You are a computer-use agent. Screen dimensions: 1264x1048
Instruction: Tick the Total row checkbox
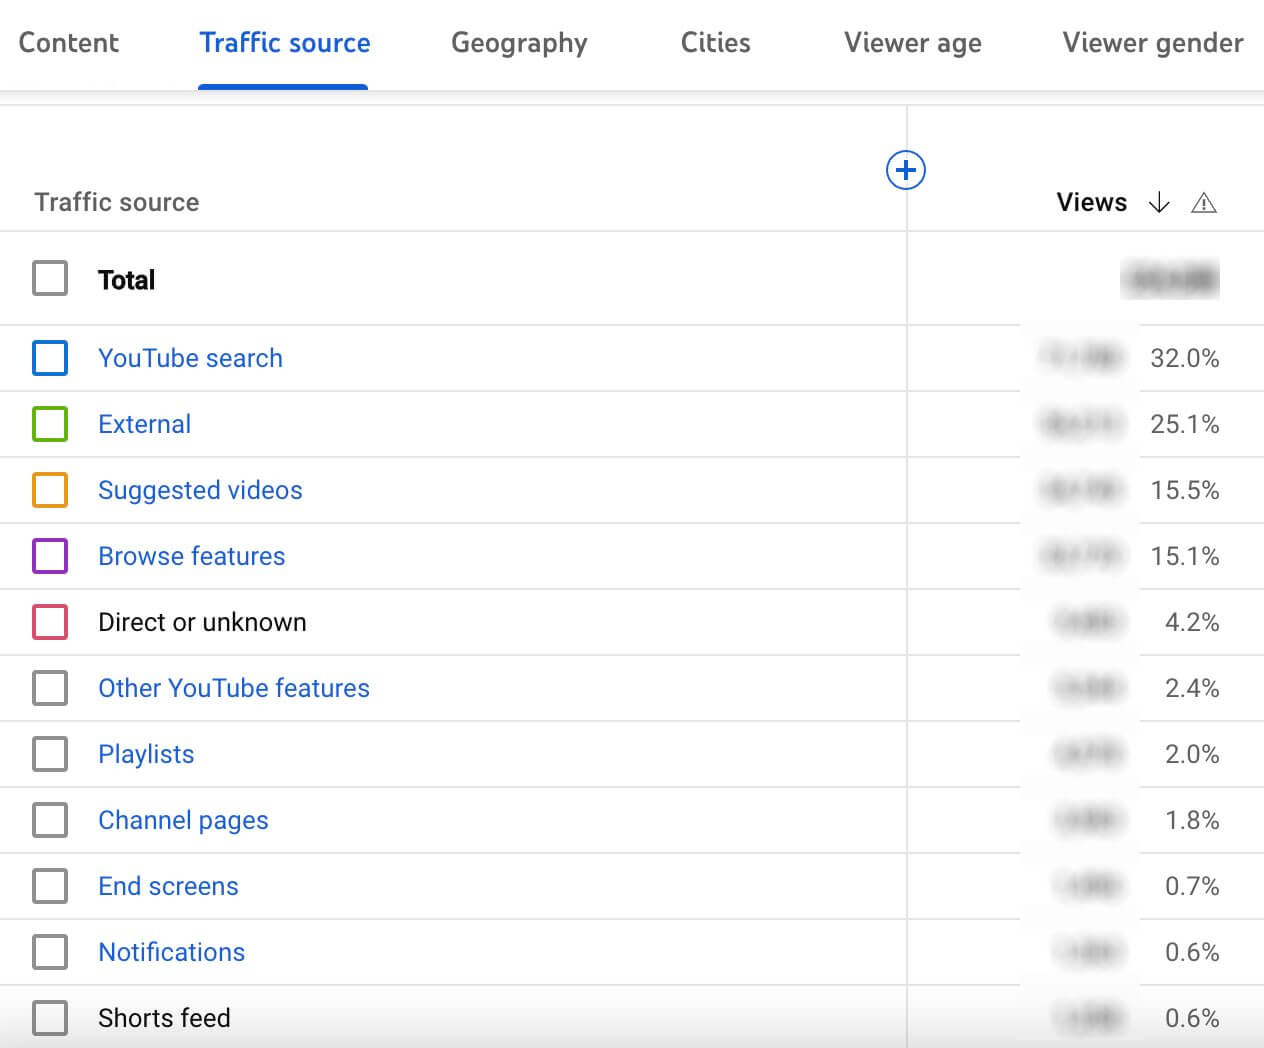50,278
